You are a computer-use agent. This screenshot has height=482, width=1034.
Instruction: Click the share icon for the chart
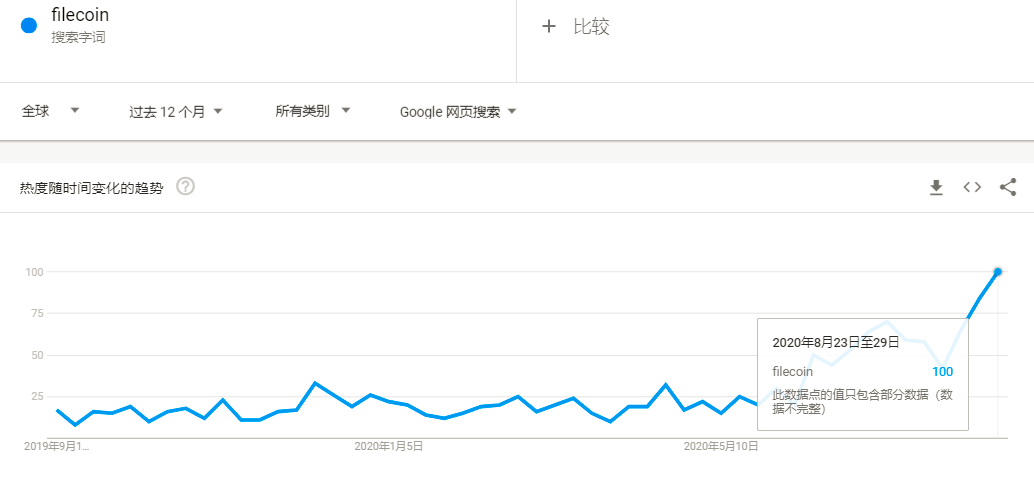pos(1008,187)
